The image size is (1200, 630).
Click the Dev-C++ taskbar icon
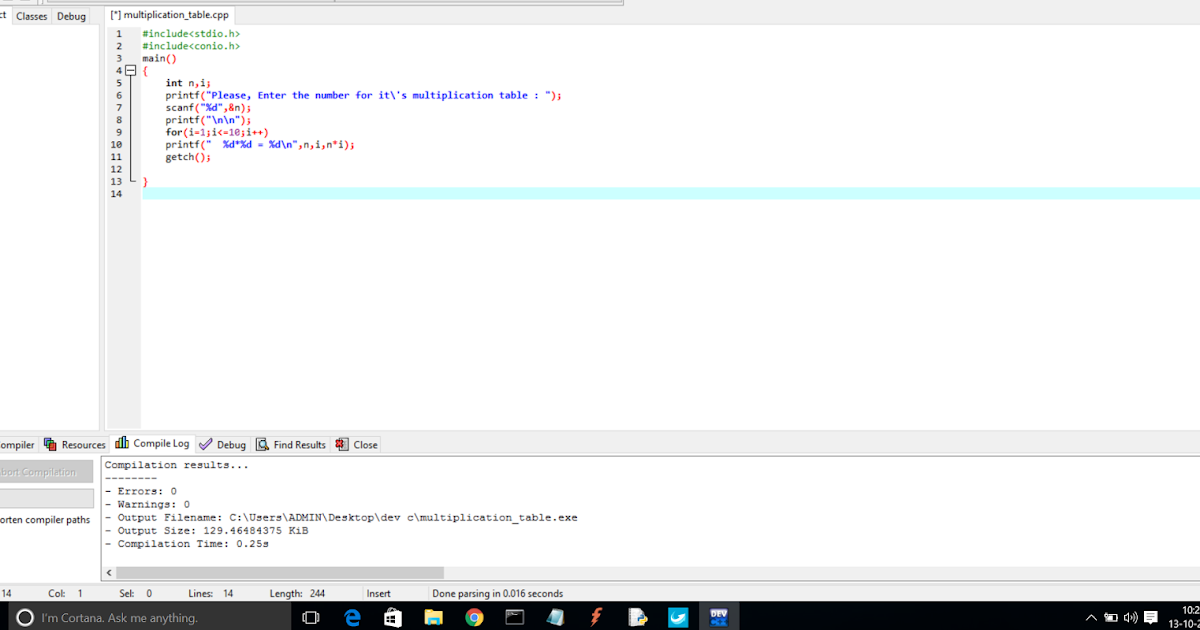pos(718,618)
